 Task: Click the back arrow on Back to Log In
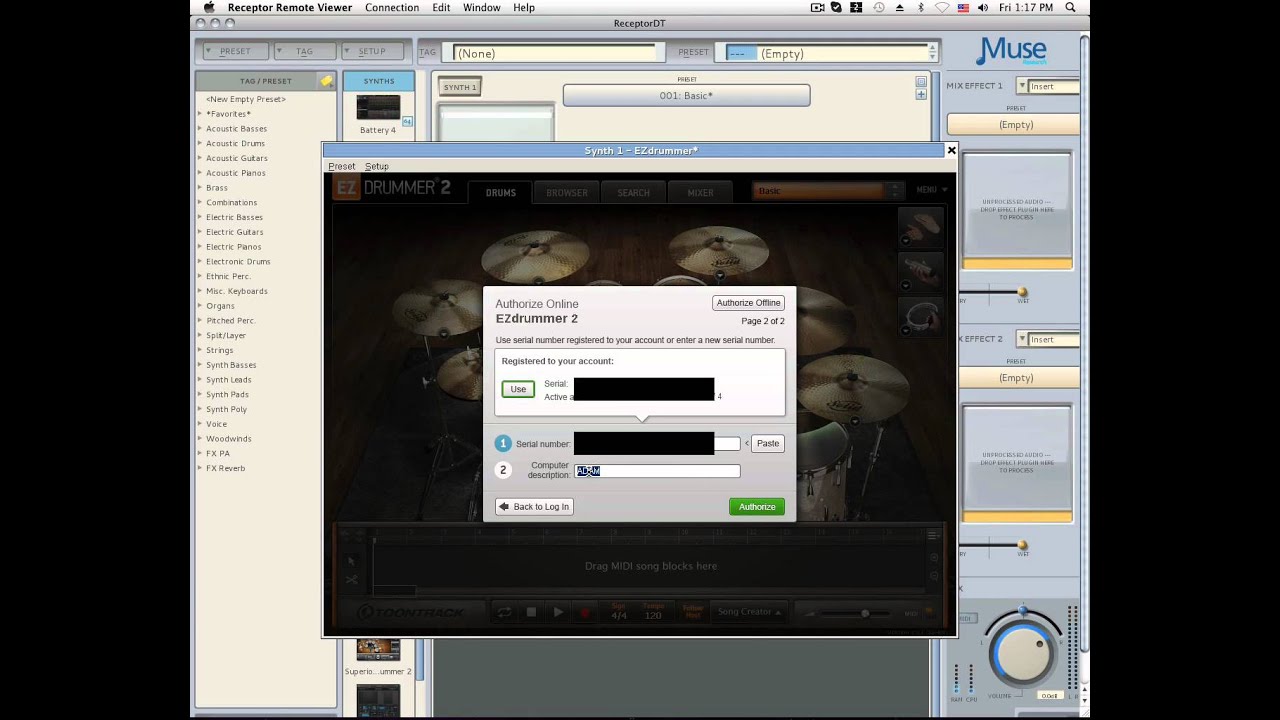[504, 507]
